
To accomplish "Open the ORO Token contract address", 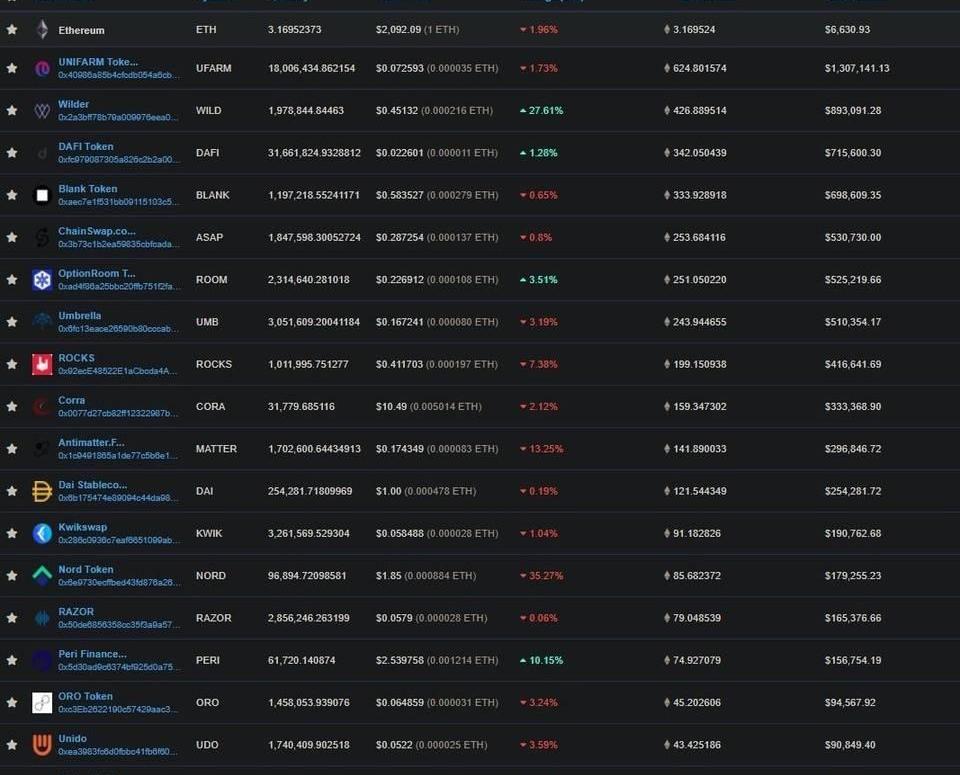I will click(x=118, y=709).
